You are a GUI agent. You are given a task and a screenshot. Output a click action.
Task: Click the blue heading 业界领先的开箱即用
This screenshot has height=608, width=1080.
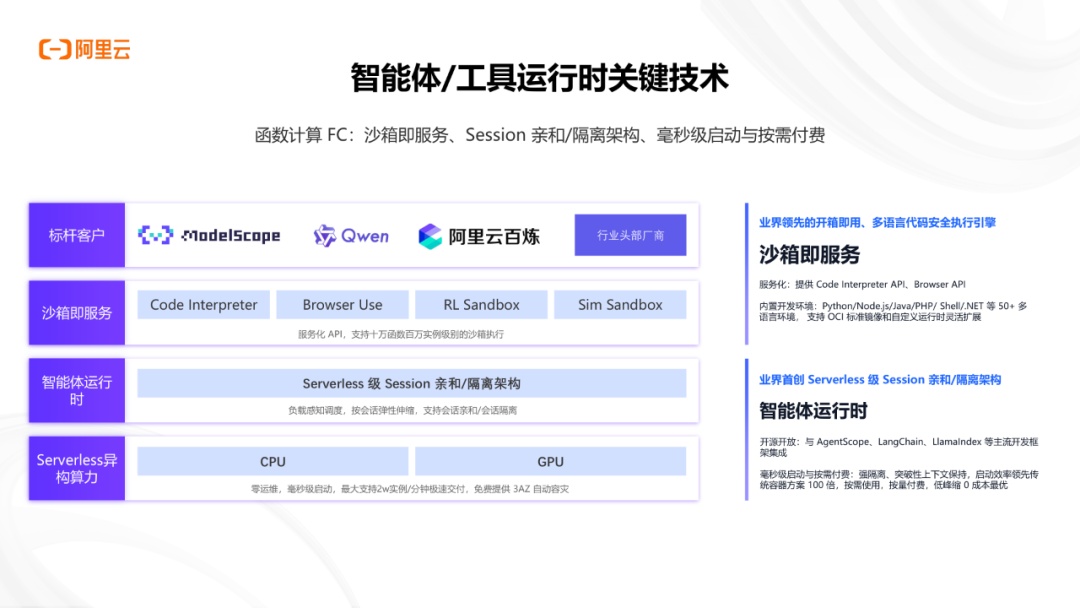[878, 222]
